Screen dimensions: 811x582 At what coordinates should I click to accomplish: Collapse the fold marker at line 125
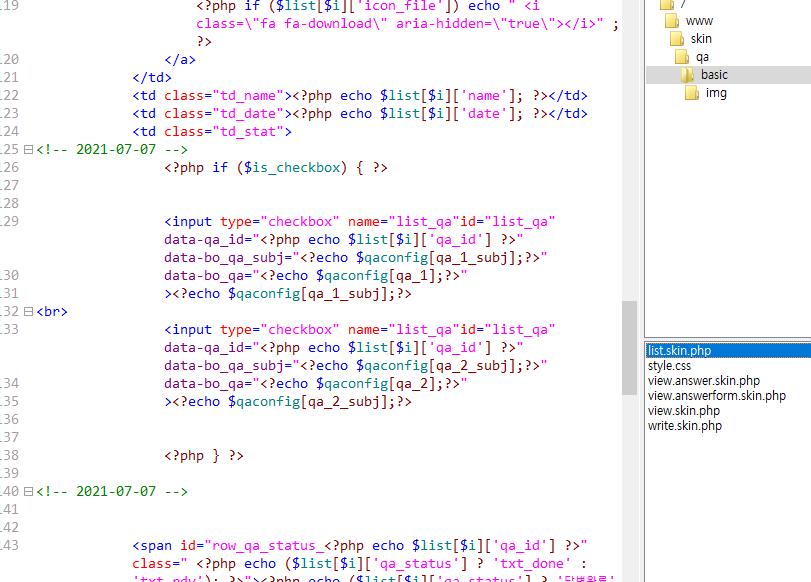pyautogui.click(x=28, y=150)
